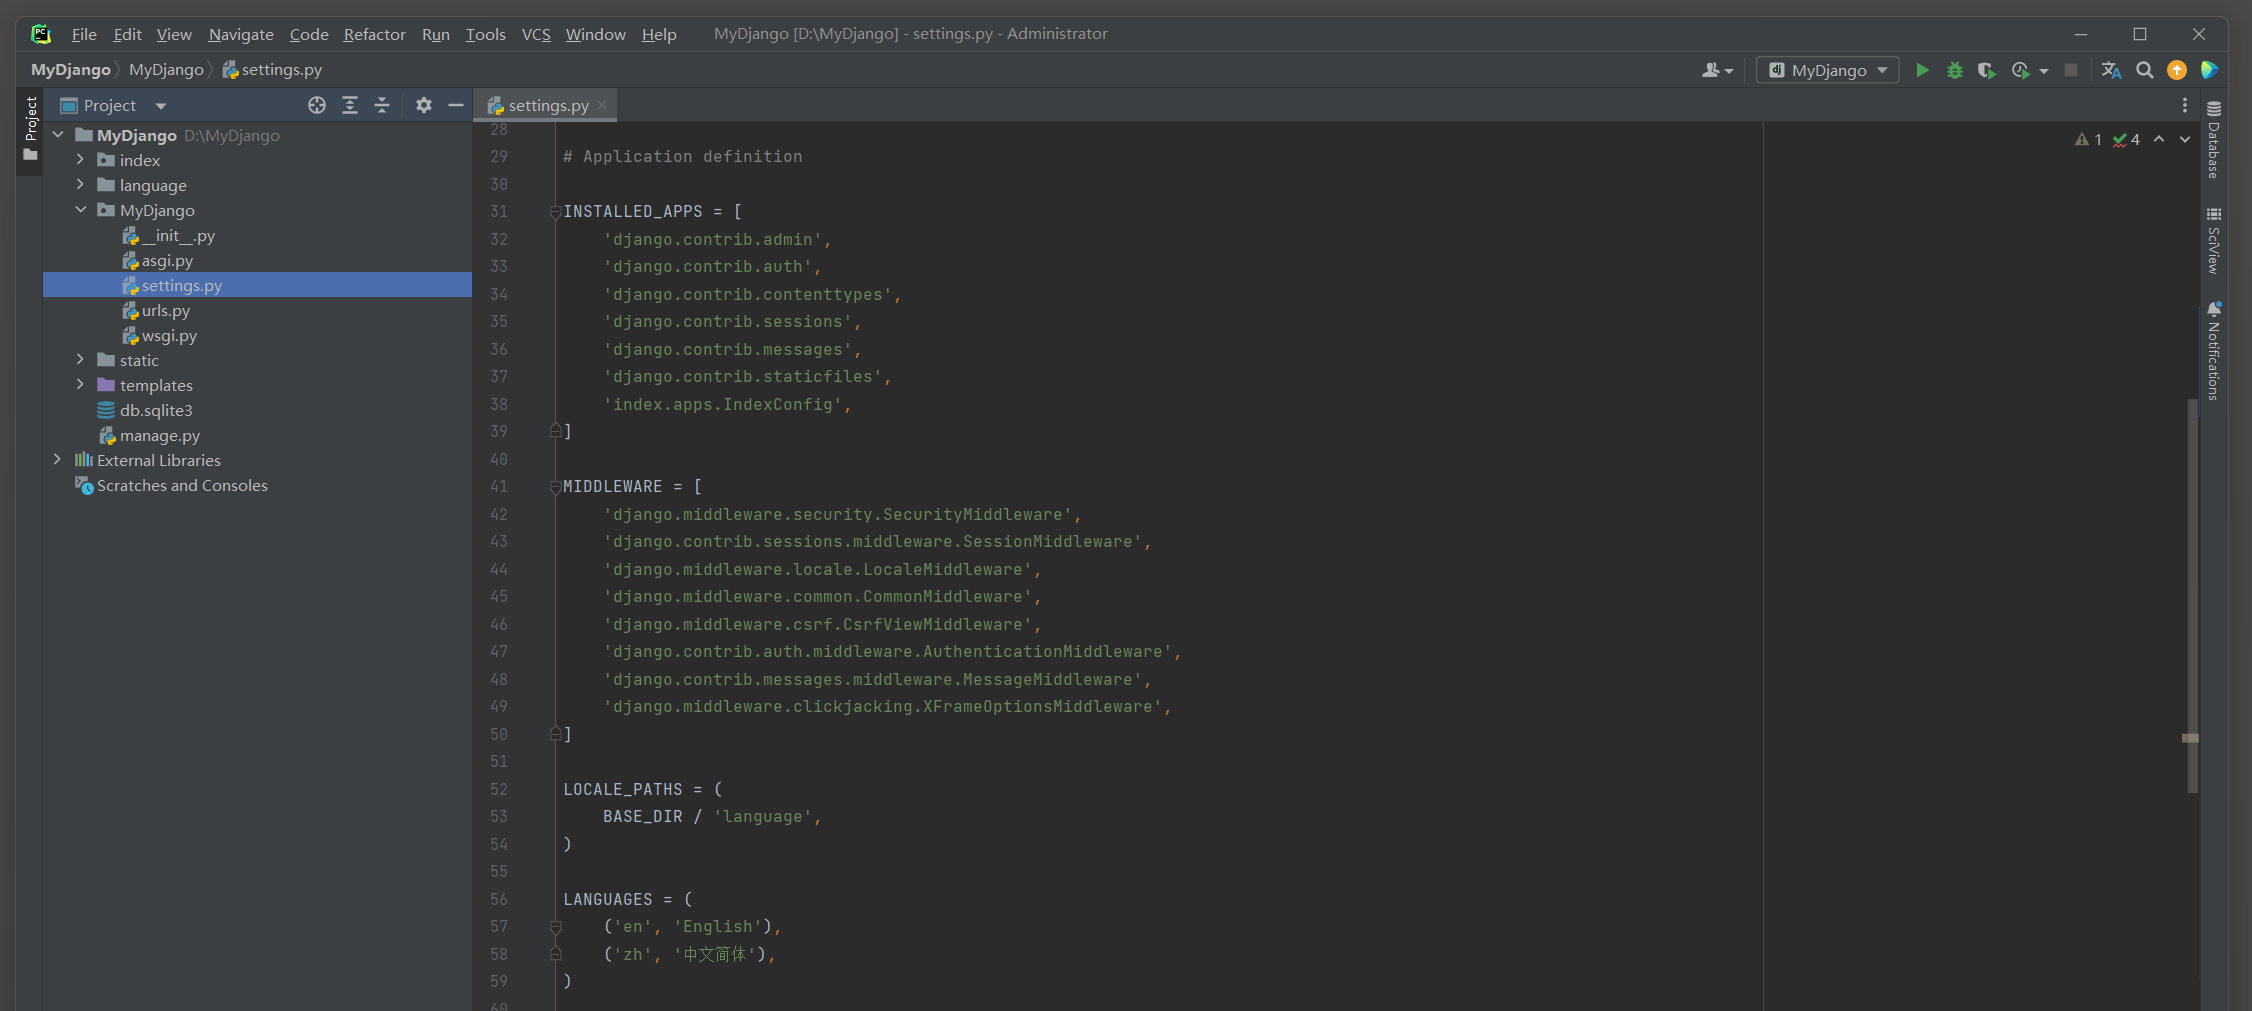Fold the INSTALLED_APPS list
The height and width of the screenshot is (1011, 2252).
pos(555,212)
